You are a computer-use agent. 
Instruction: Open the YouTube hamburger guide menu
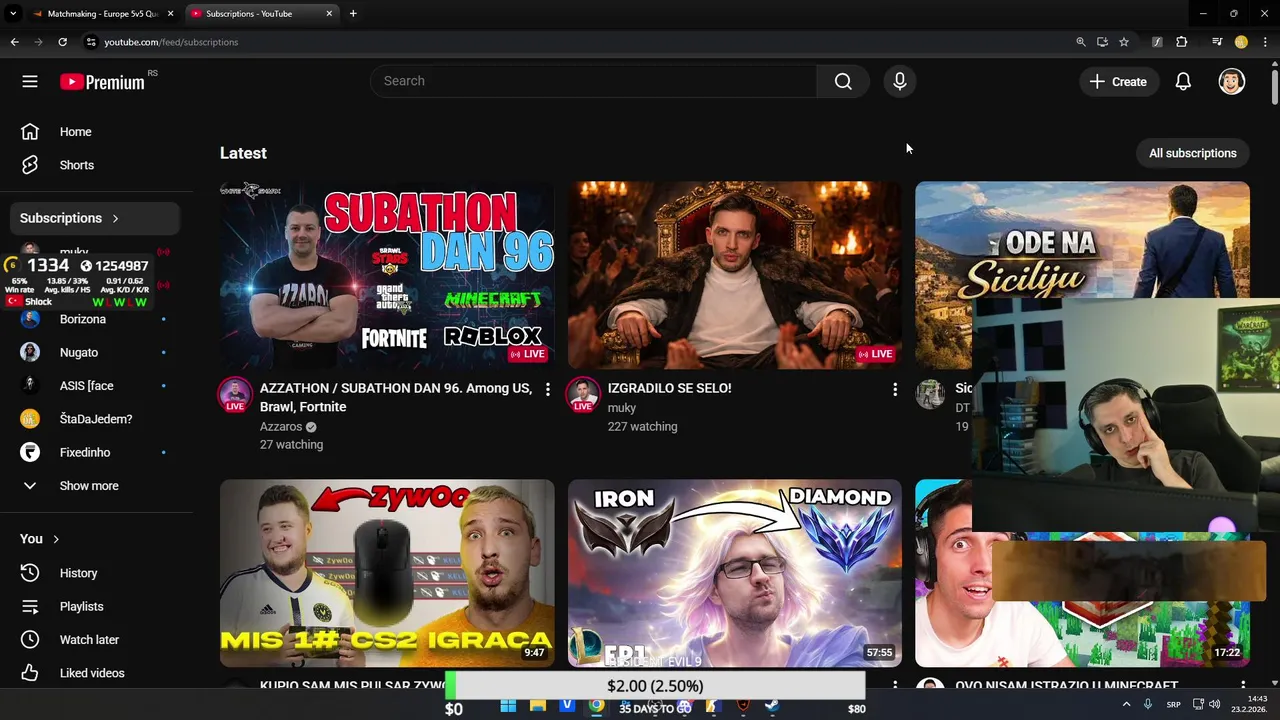[30, 82]
